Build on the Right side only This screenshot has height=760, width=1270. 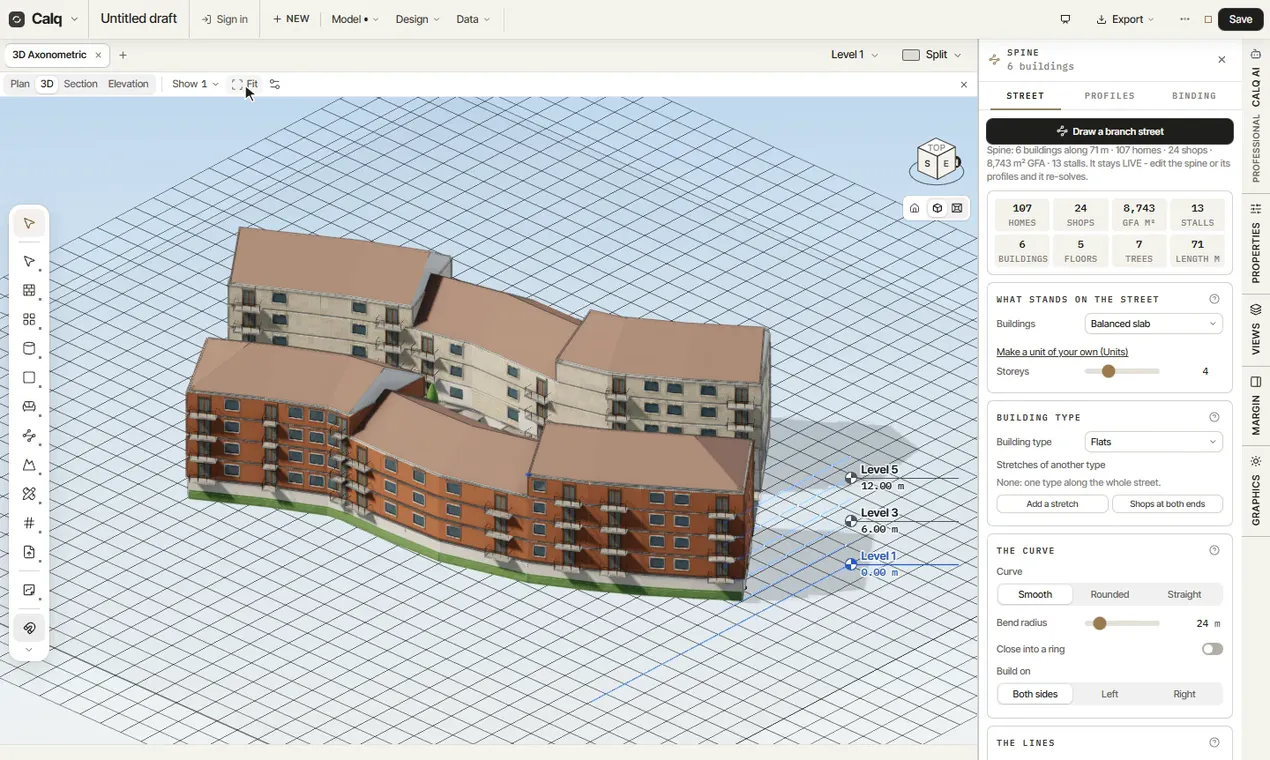1184,694
